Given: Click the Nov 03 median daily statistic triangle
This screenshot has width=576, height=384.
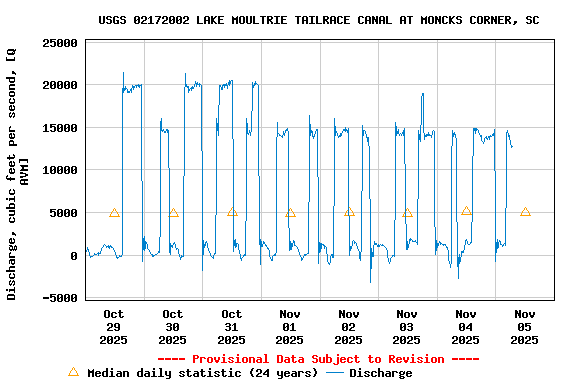Looking at the screenshot, I should click(x=407, y=213).
